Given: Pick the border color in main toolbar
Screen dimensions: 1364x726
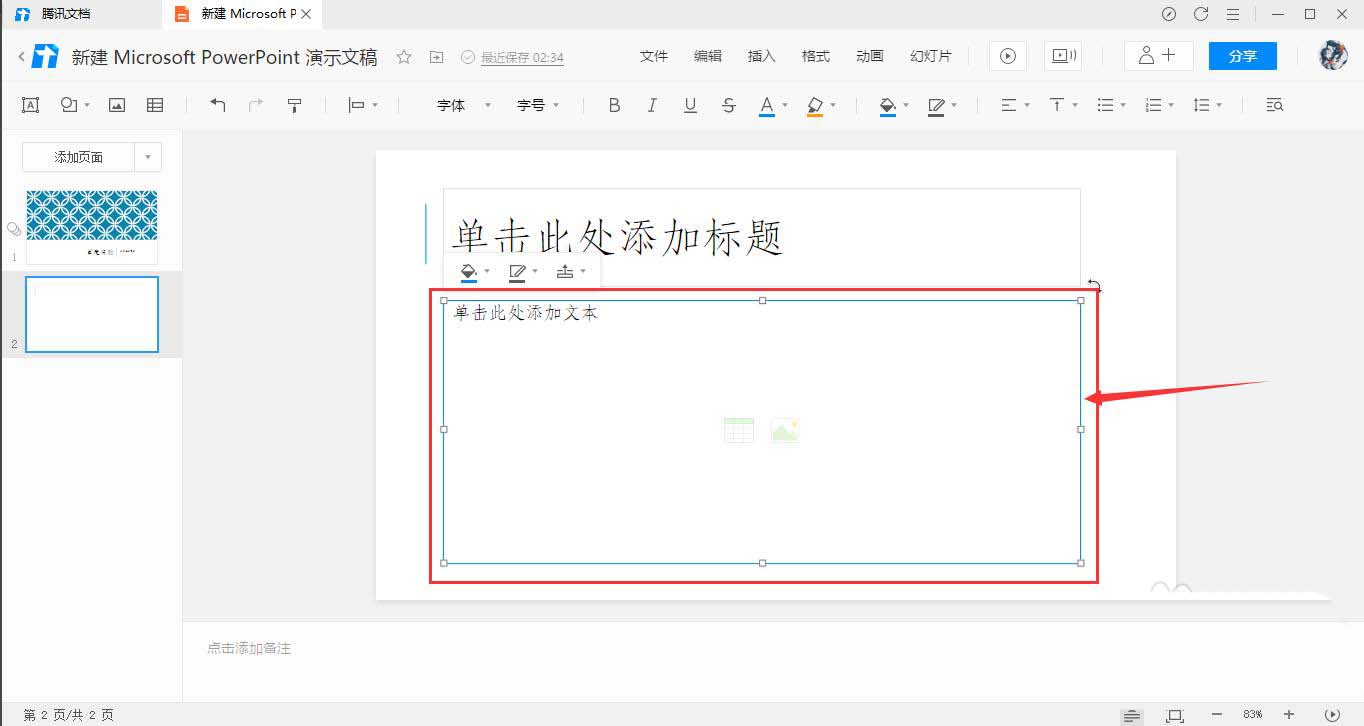Looking at the screenshot, I should (x=936, y=105).
